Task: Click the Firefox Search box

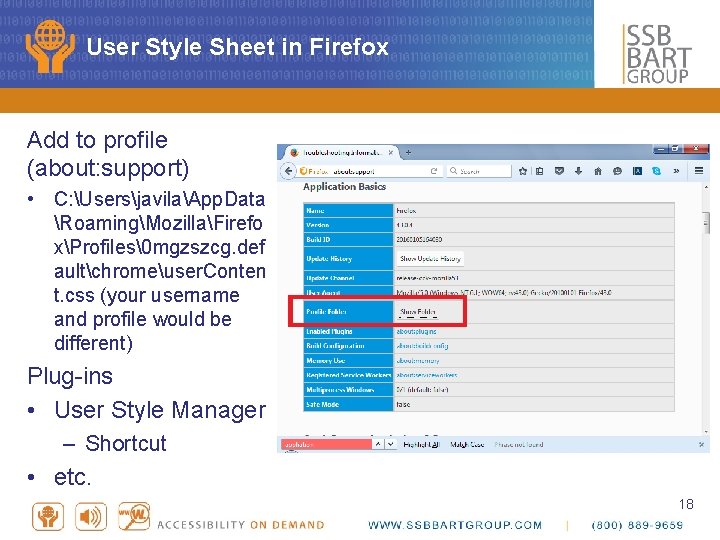Action: tap(478, 171)
